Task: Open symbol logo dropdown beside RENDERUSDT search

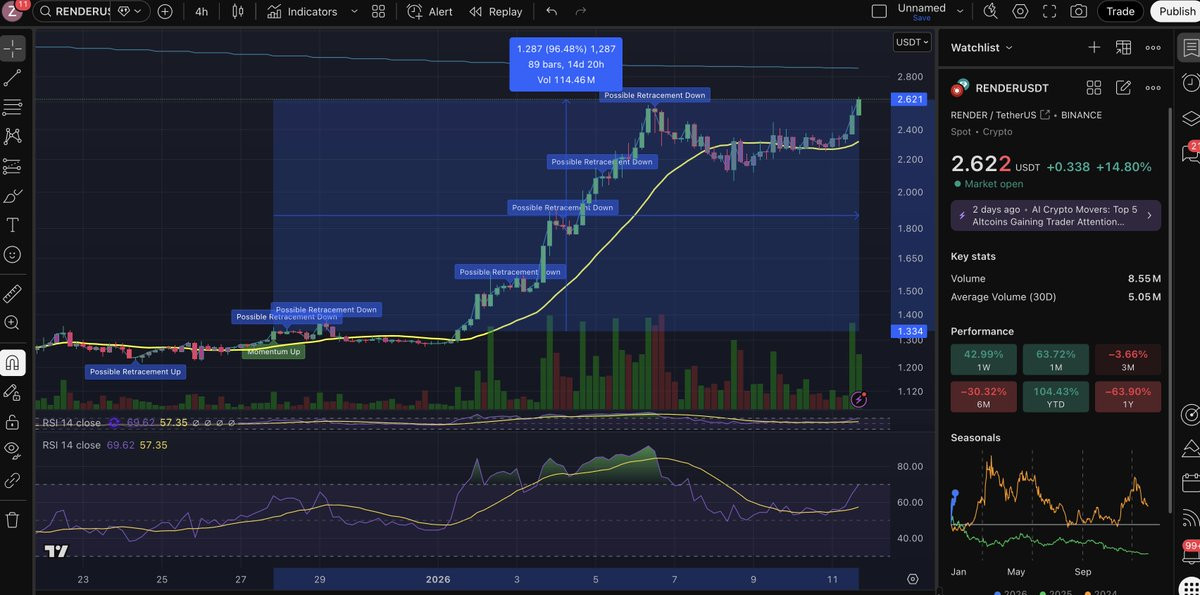Action: pyautogui.click(x=131, y=12)
